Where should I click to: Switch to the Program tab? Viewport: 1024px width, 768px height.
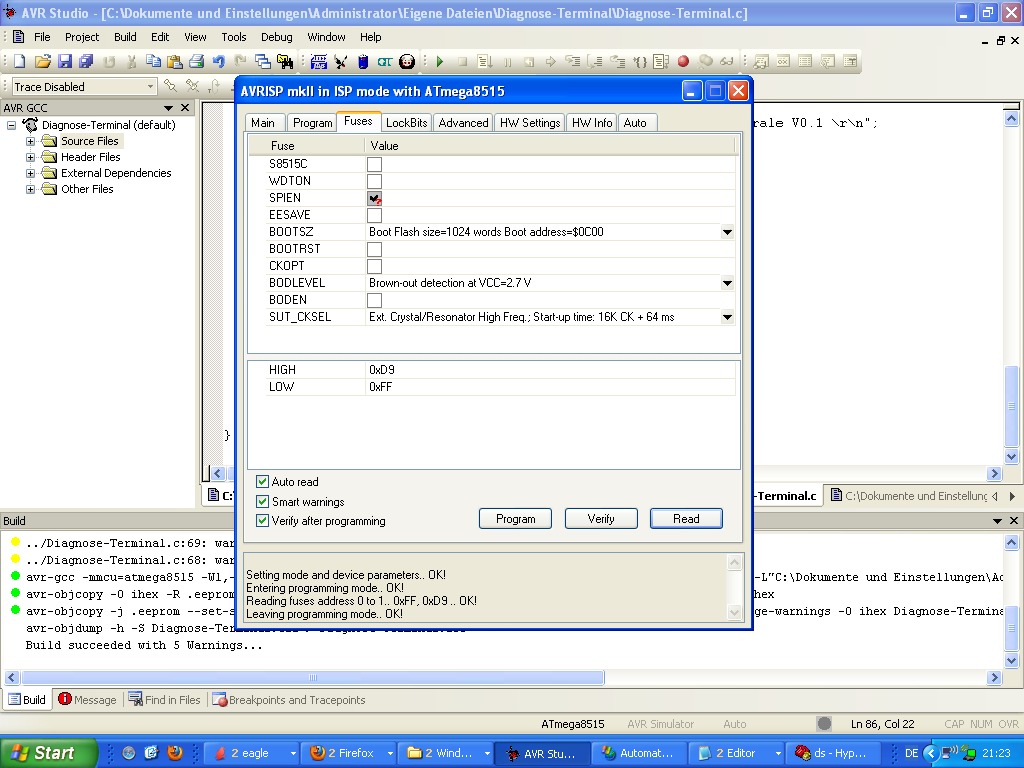pos(312,123)
